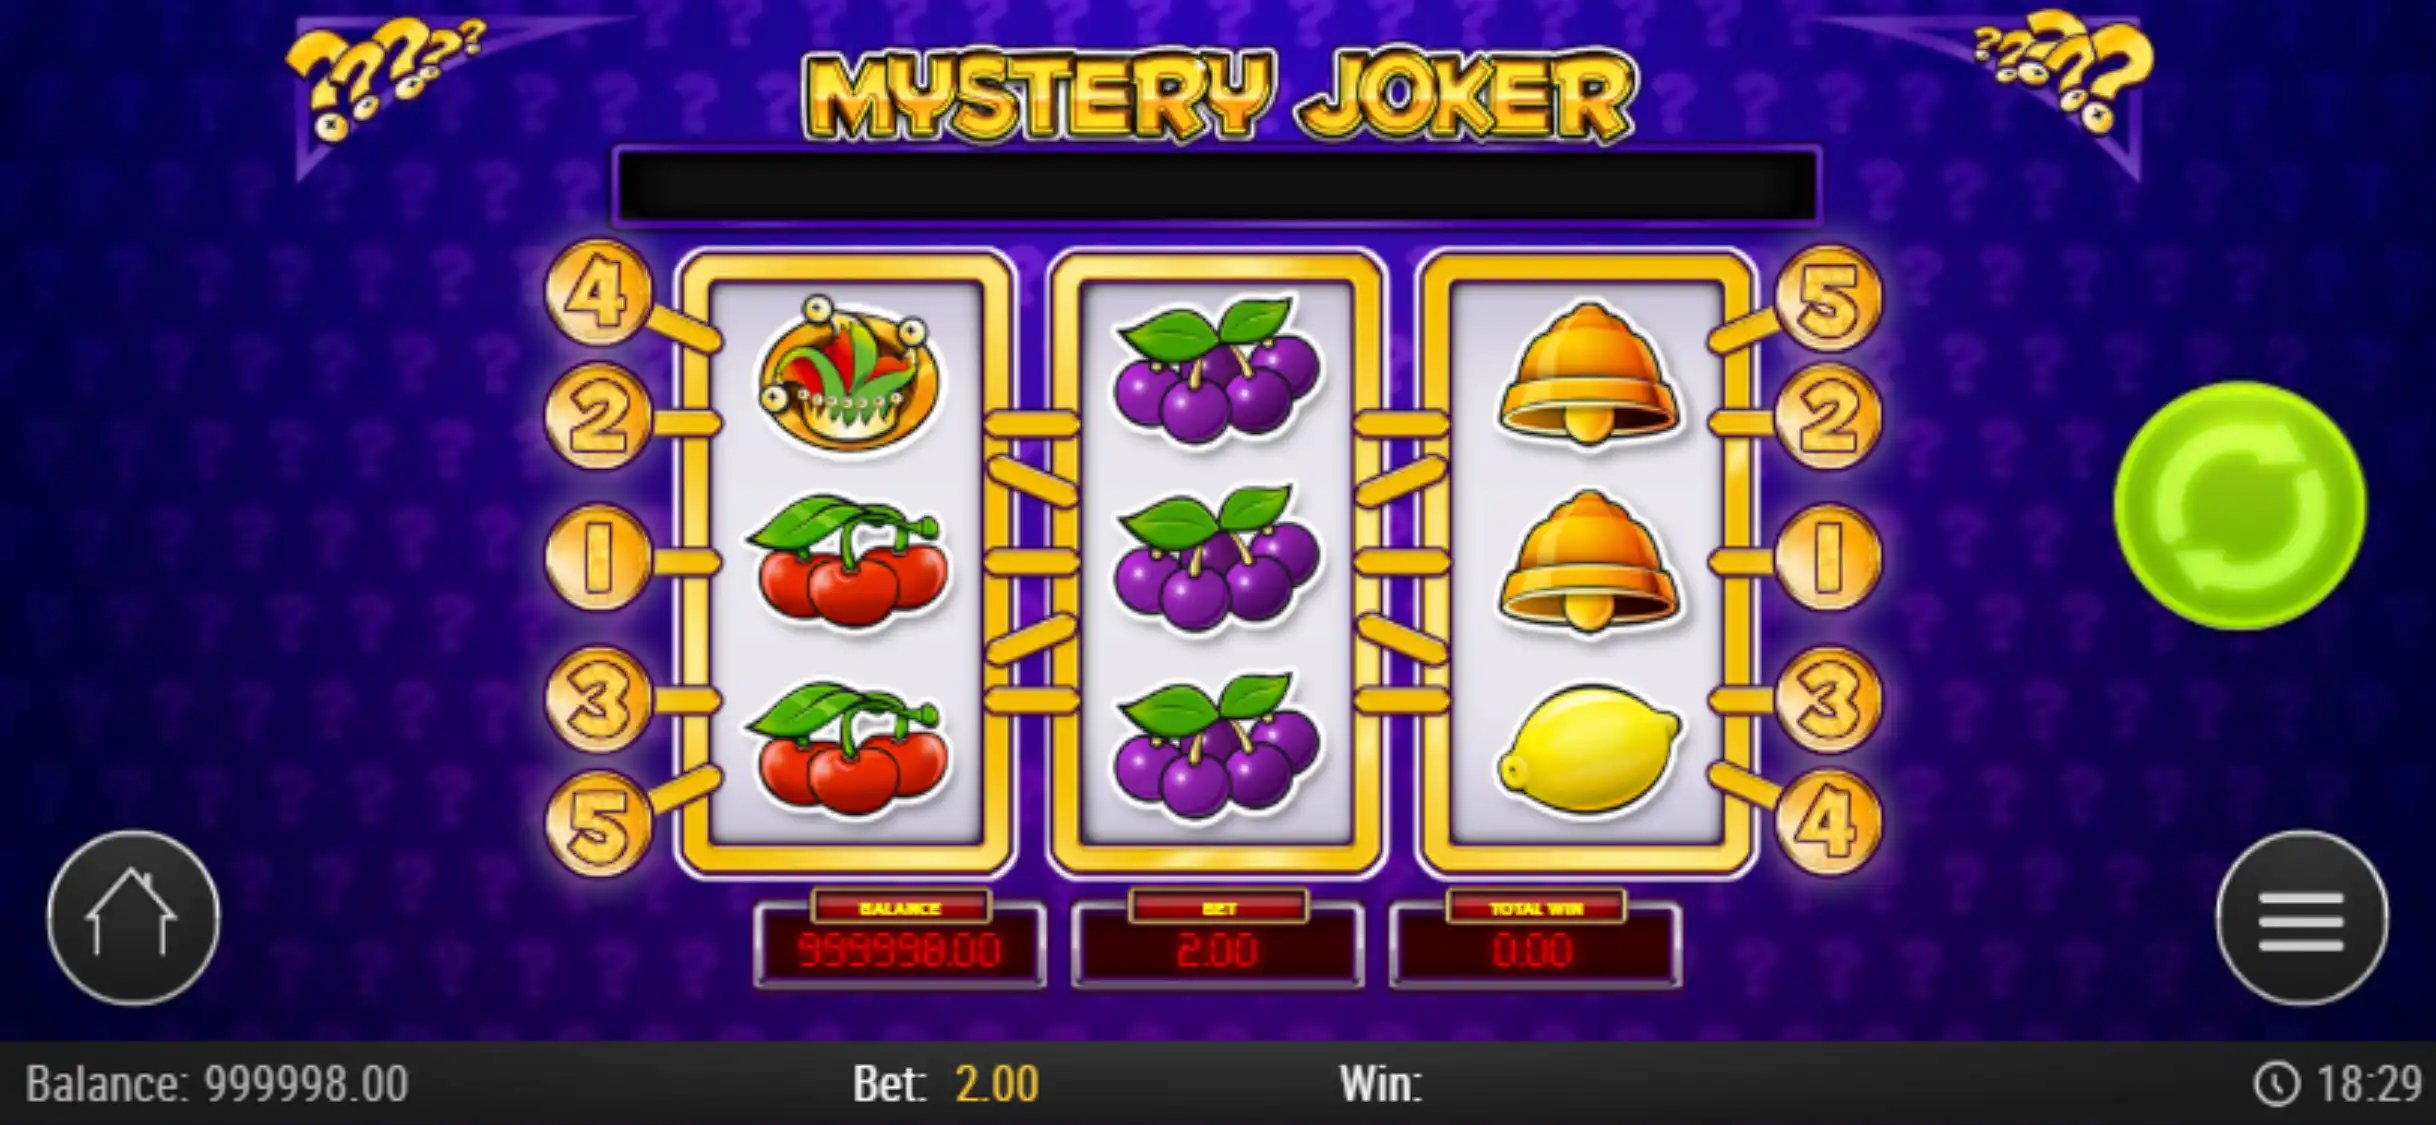
Task: Click the Mystery Joker title logo
Action: (1218, 95)
